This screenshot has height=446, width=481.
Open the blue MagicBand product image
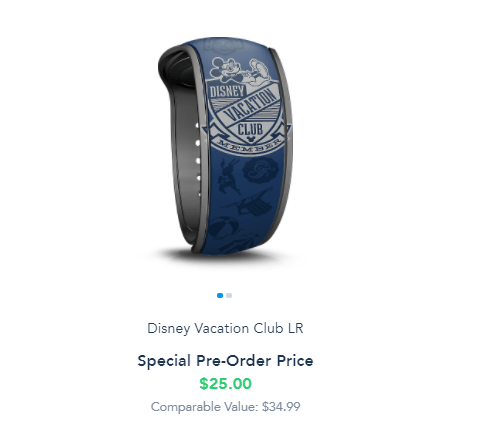225,146
